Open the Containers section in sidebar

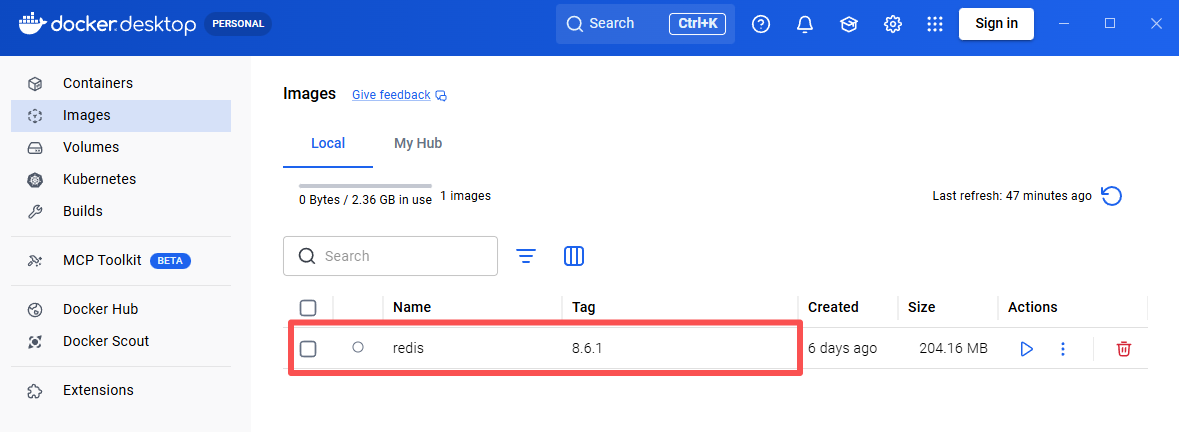point(120,83)
